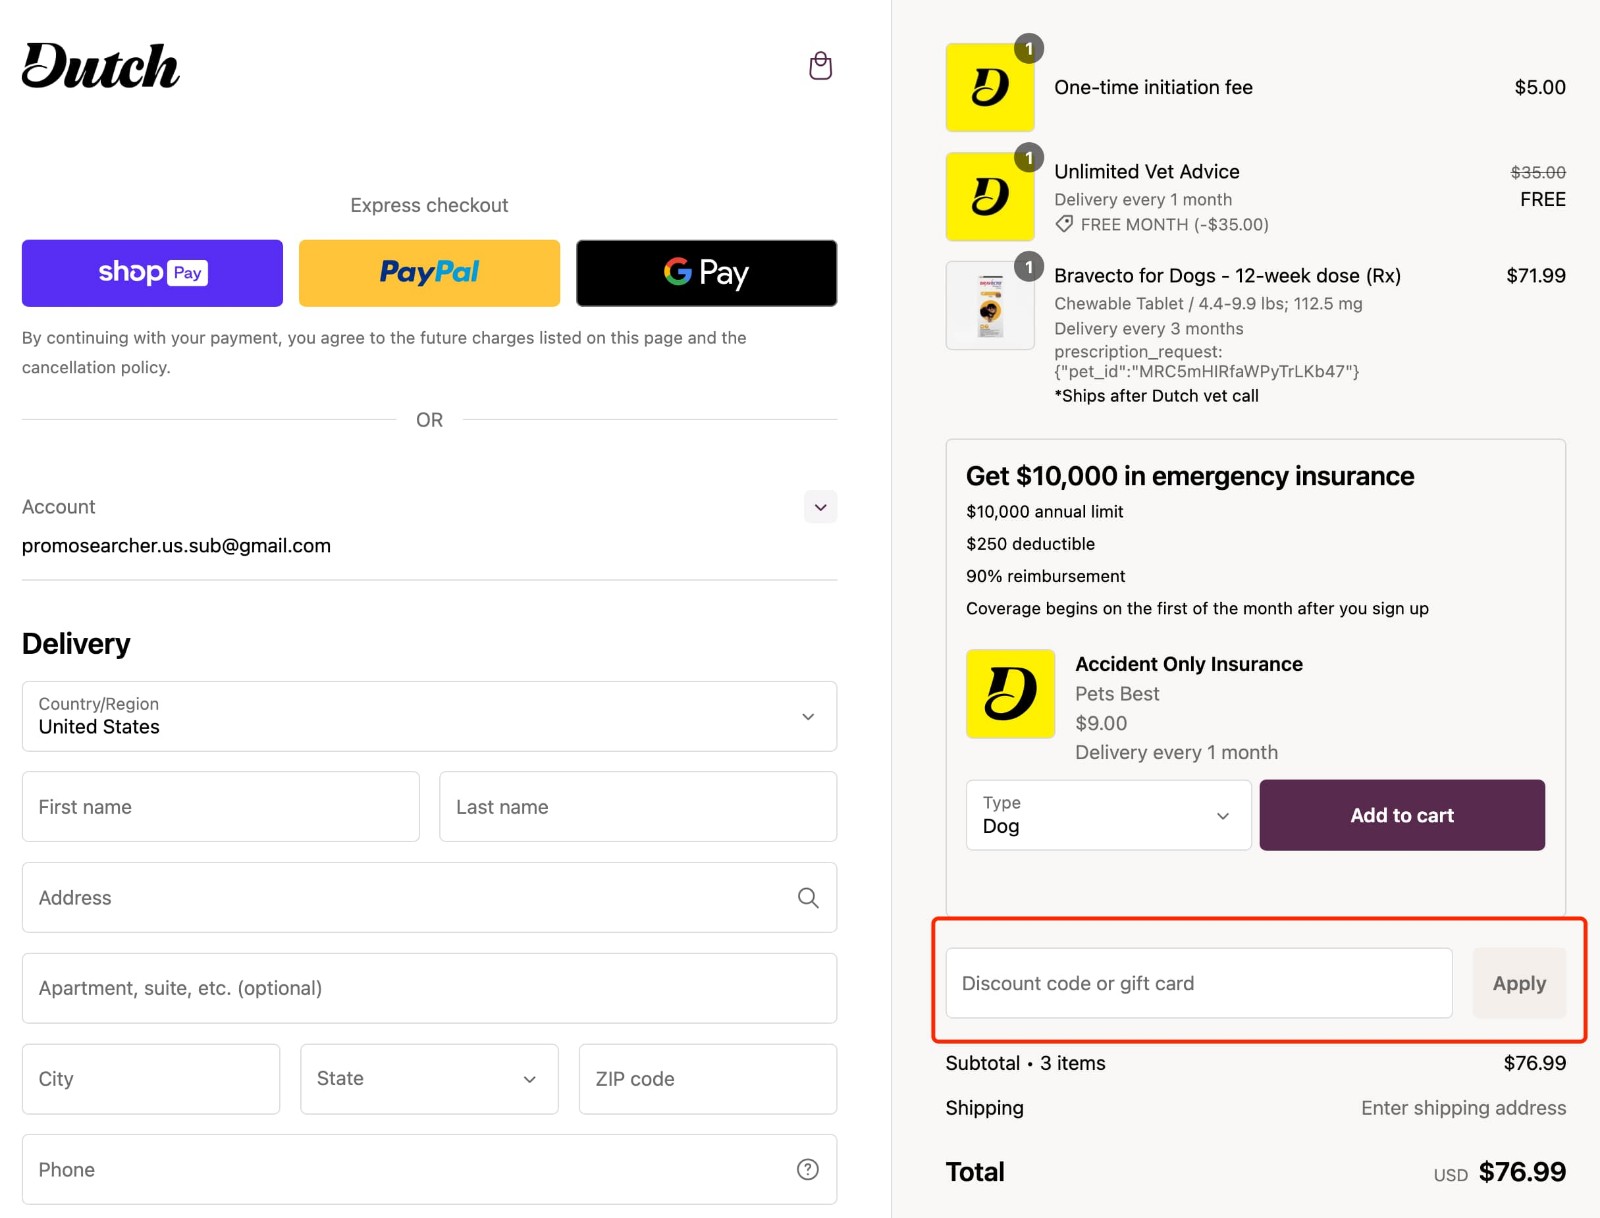
Task: Expand the Account section chevron
Action: pyautogui.click(x=820, y=507)
